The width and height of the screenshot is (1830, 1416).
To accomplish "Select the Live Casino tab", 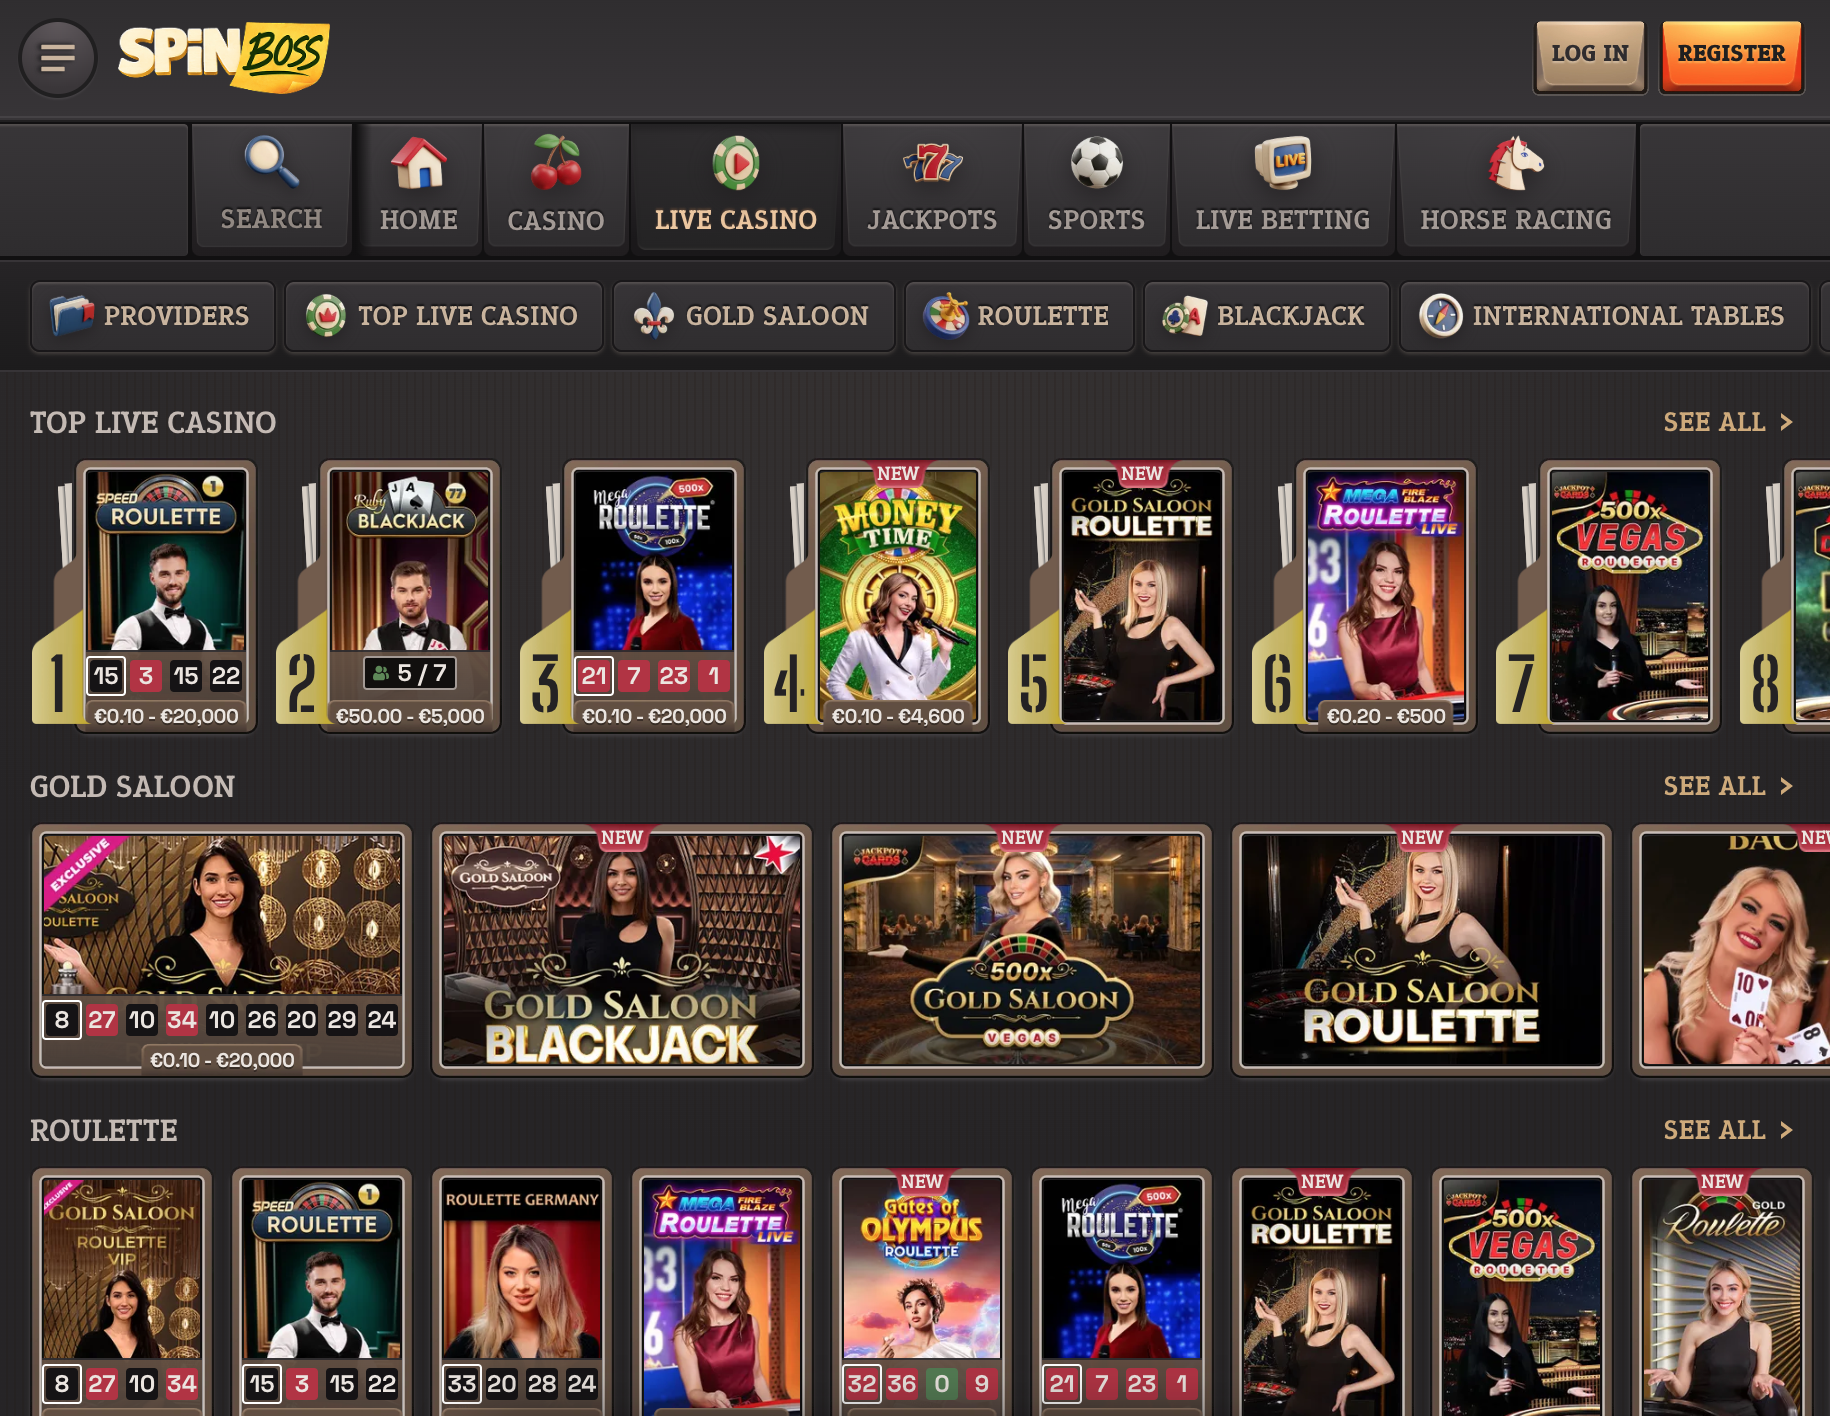I will click(736, 188).
